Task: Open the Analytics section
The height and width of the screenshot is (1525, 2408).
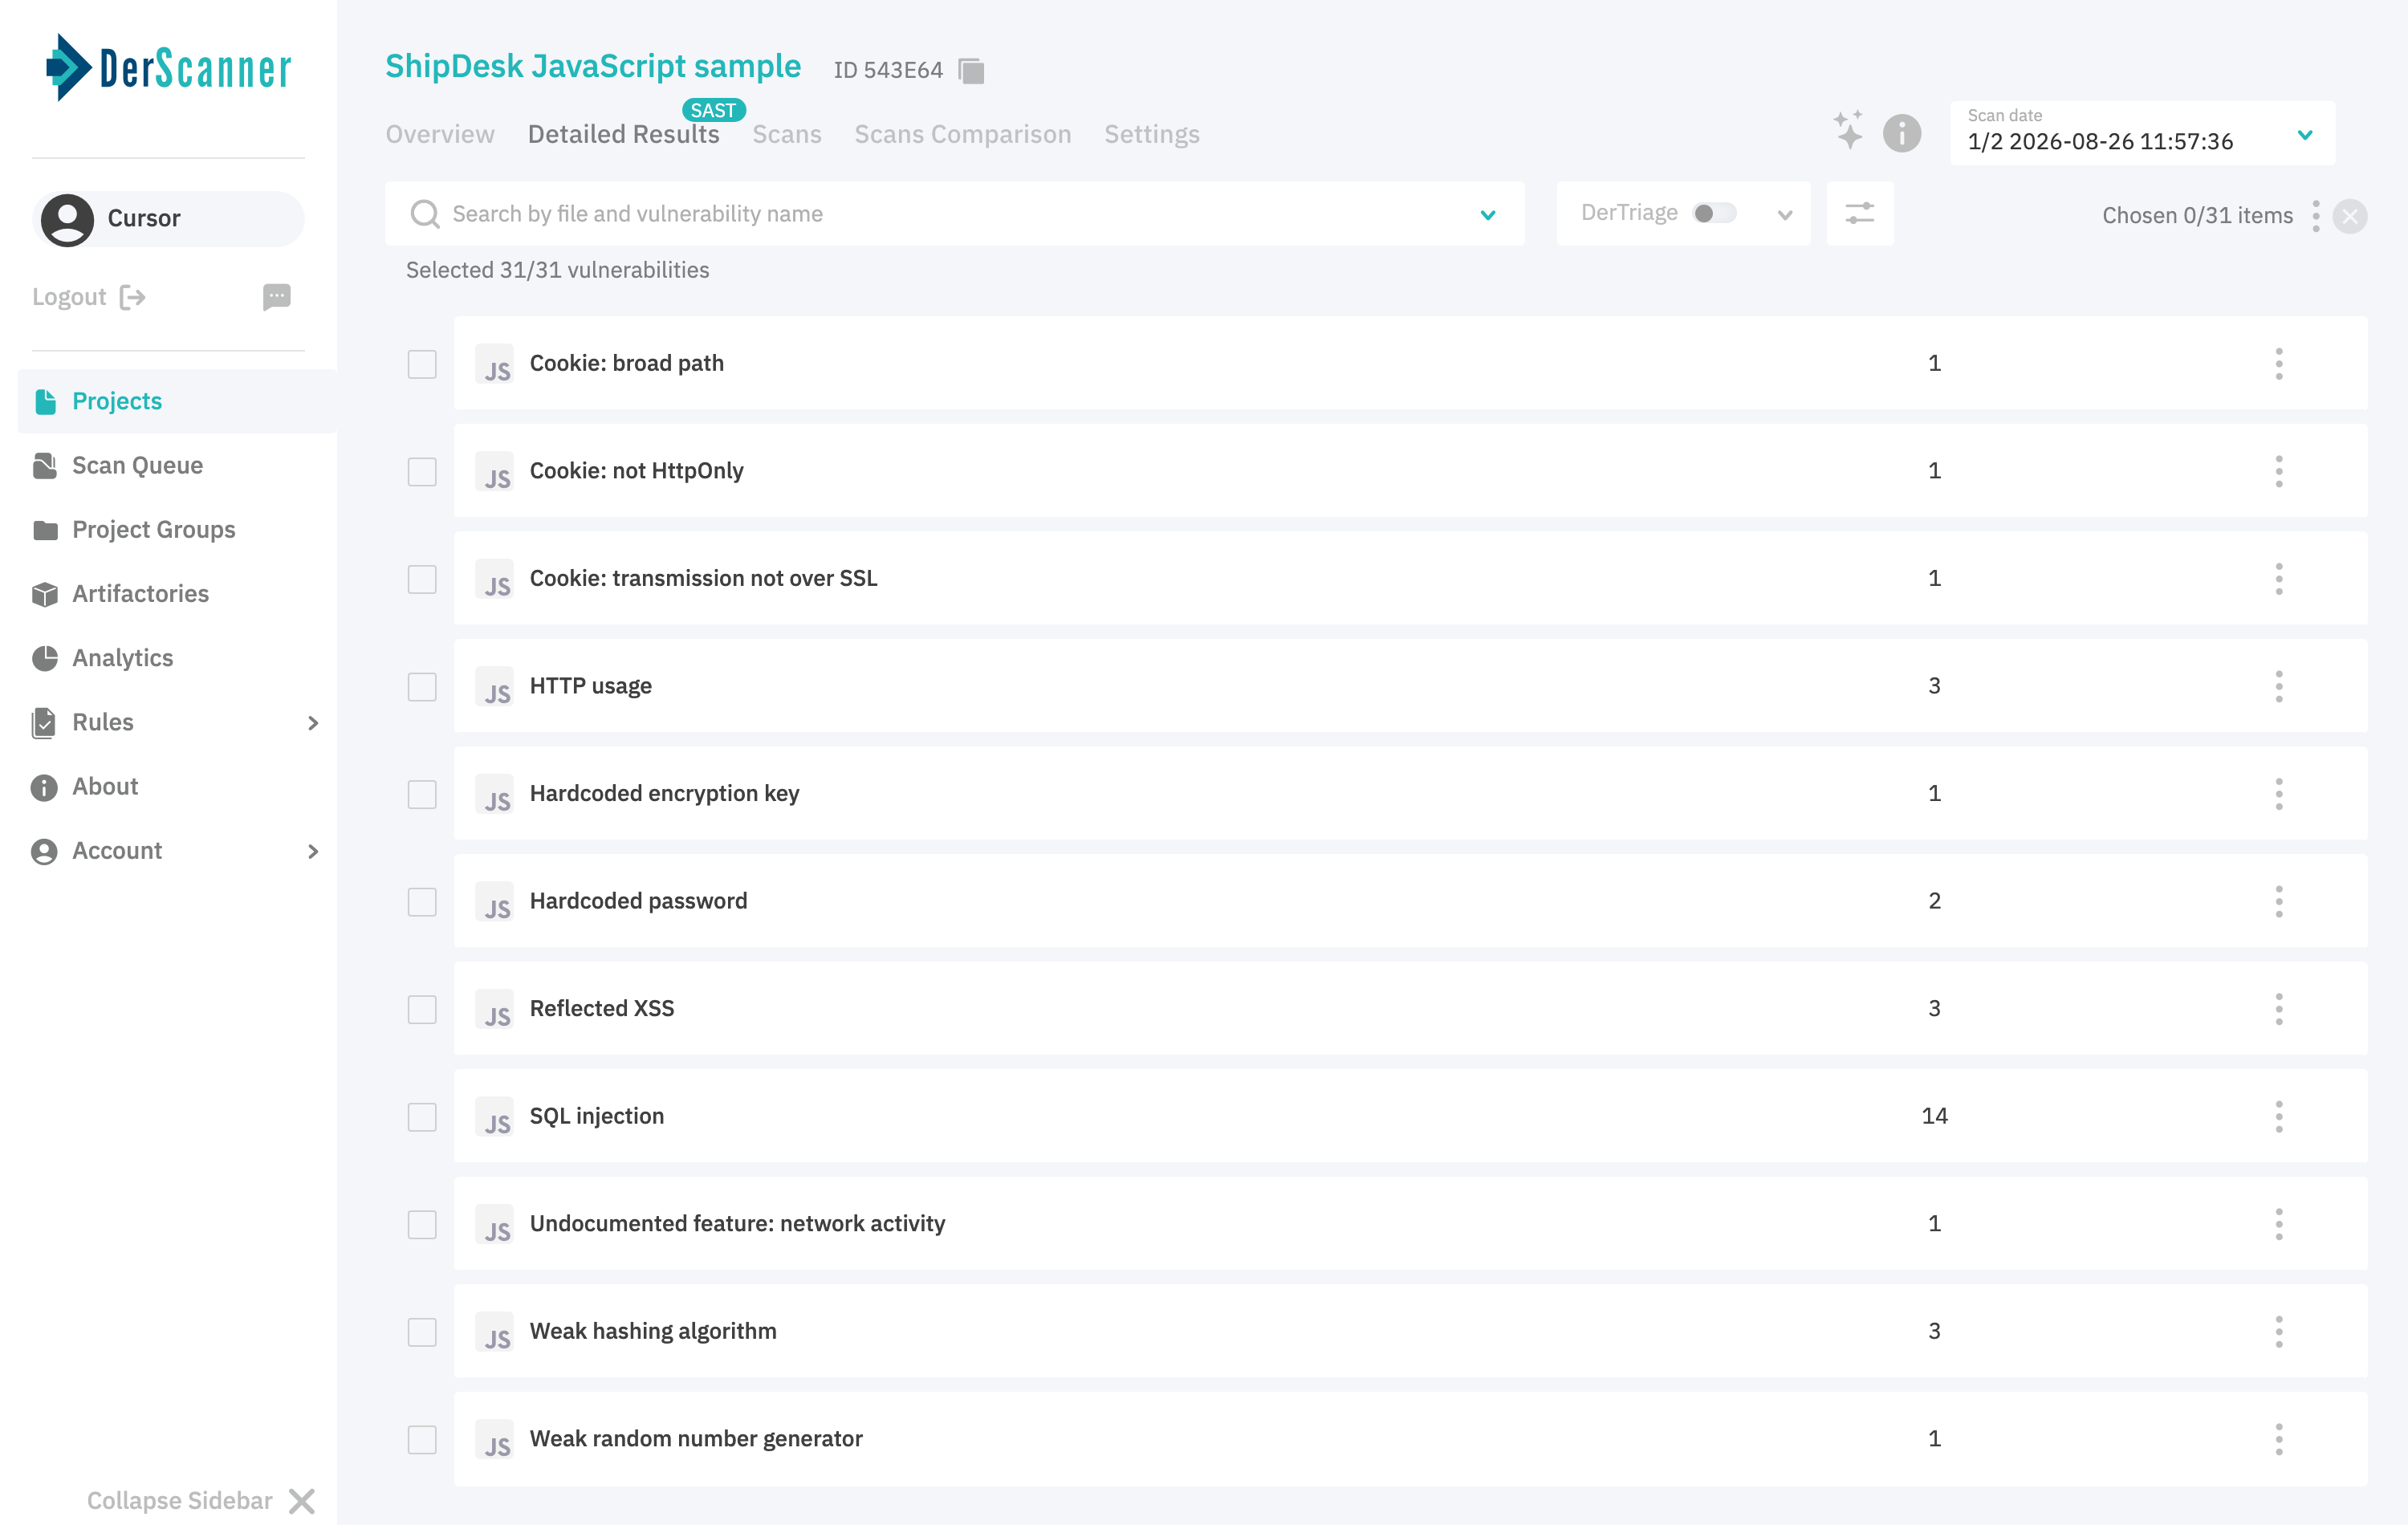Action: click(x=122, y=657)
